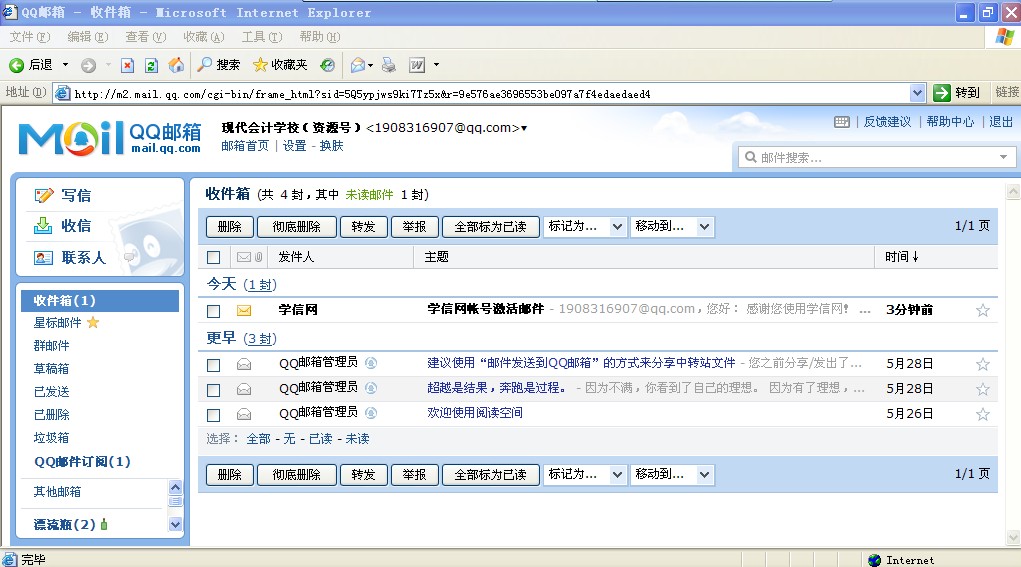
Task: Star the 建议使用邮件发送到QQ邮箱 message
Action: pyautogui.click(x=983, y=364)
